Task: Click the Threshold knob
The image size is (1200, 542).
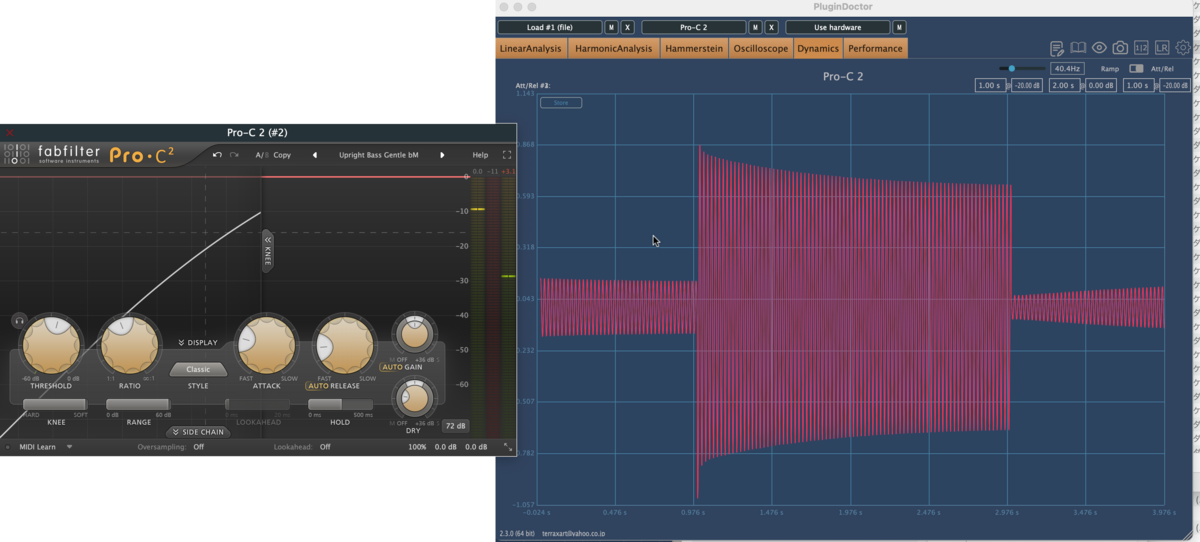Action: click(x=52, y=344)
